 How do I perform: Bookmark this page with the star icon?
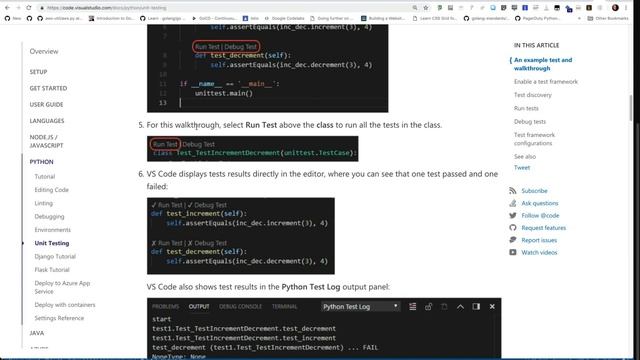[x=426, y=8]
